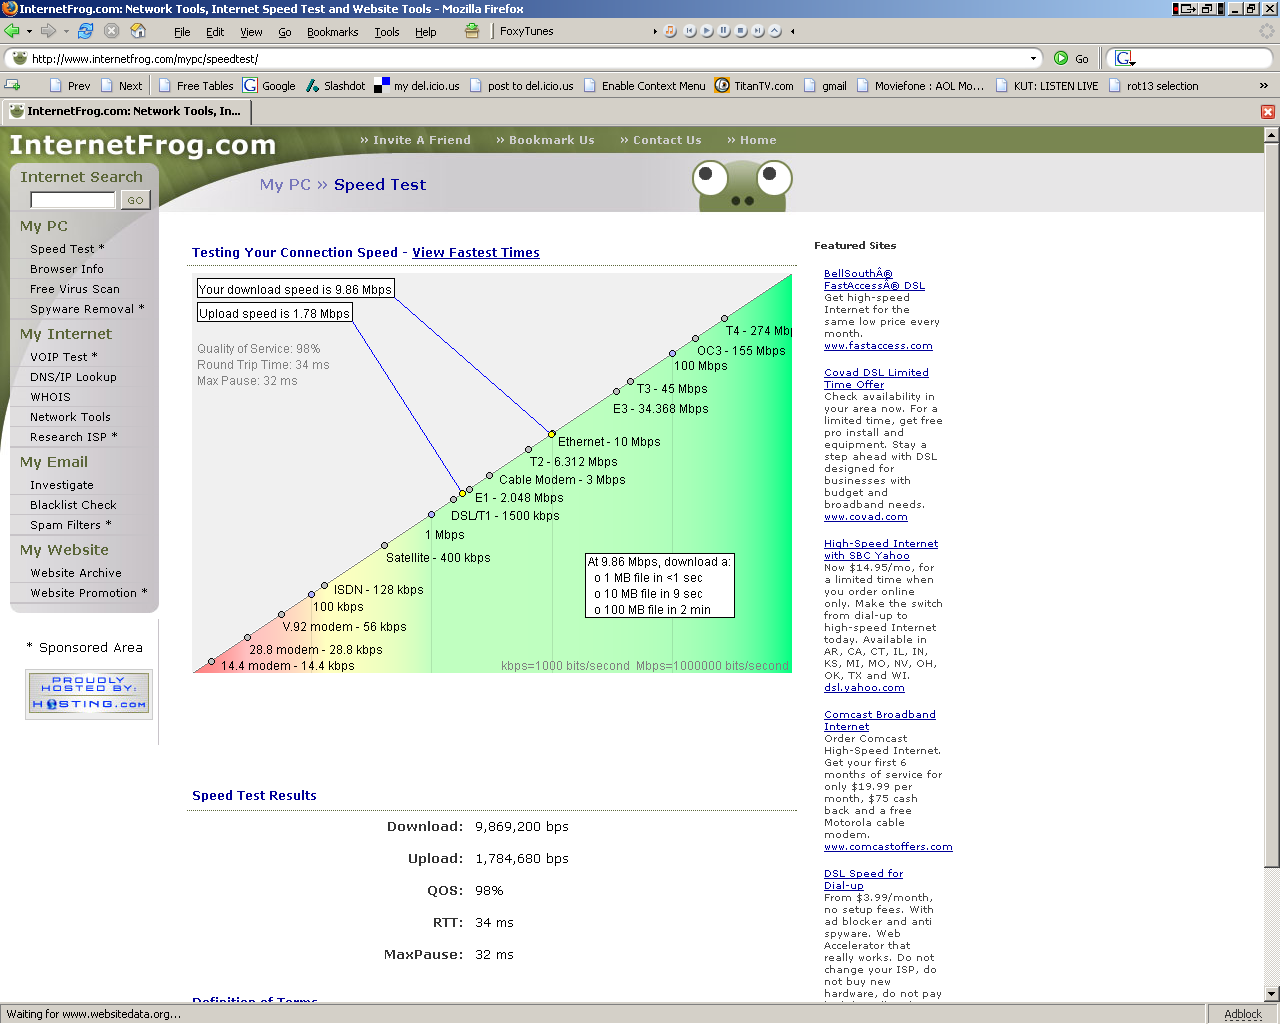
Task: Click the URL address bar field
Action: click(525, 58)
